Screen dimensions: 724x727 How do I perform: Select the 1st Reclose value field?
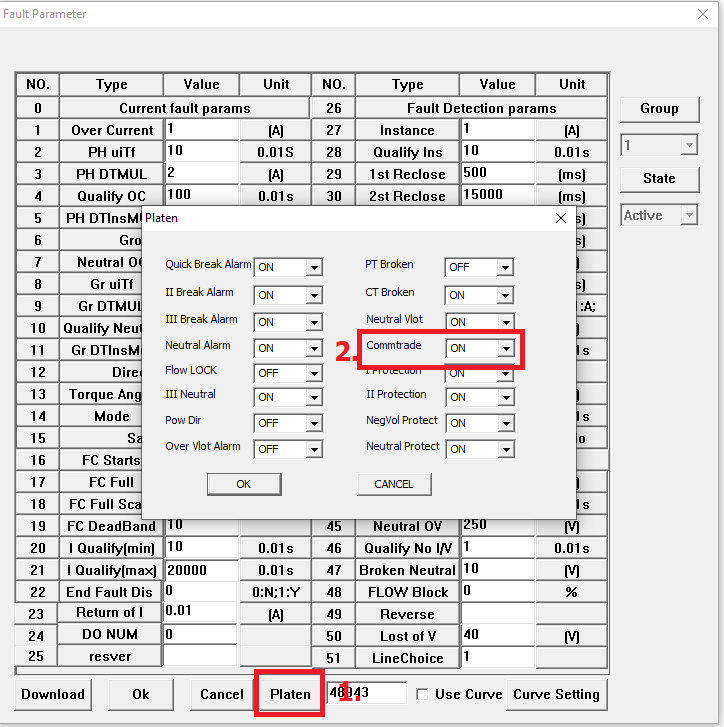point(497,173)
